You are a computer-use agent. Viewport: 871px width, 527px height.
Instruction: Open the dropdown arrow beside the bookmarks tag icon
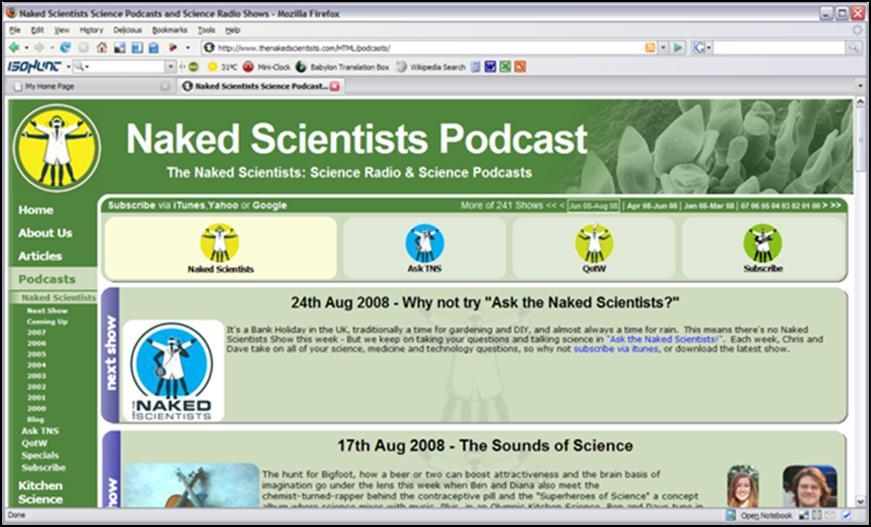(188, 48)
